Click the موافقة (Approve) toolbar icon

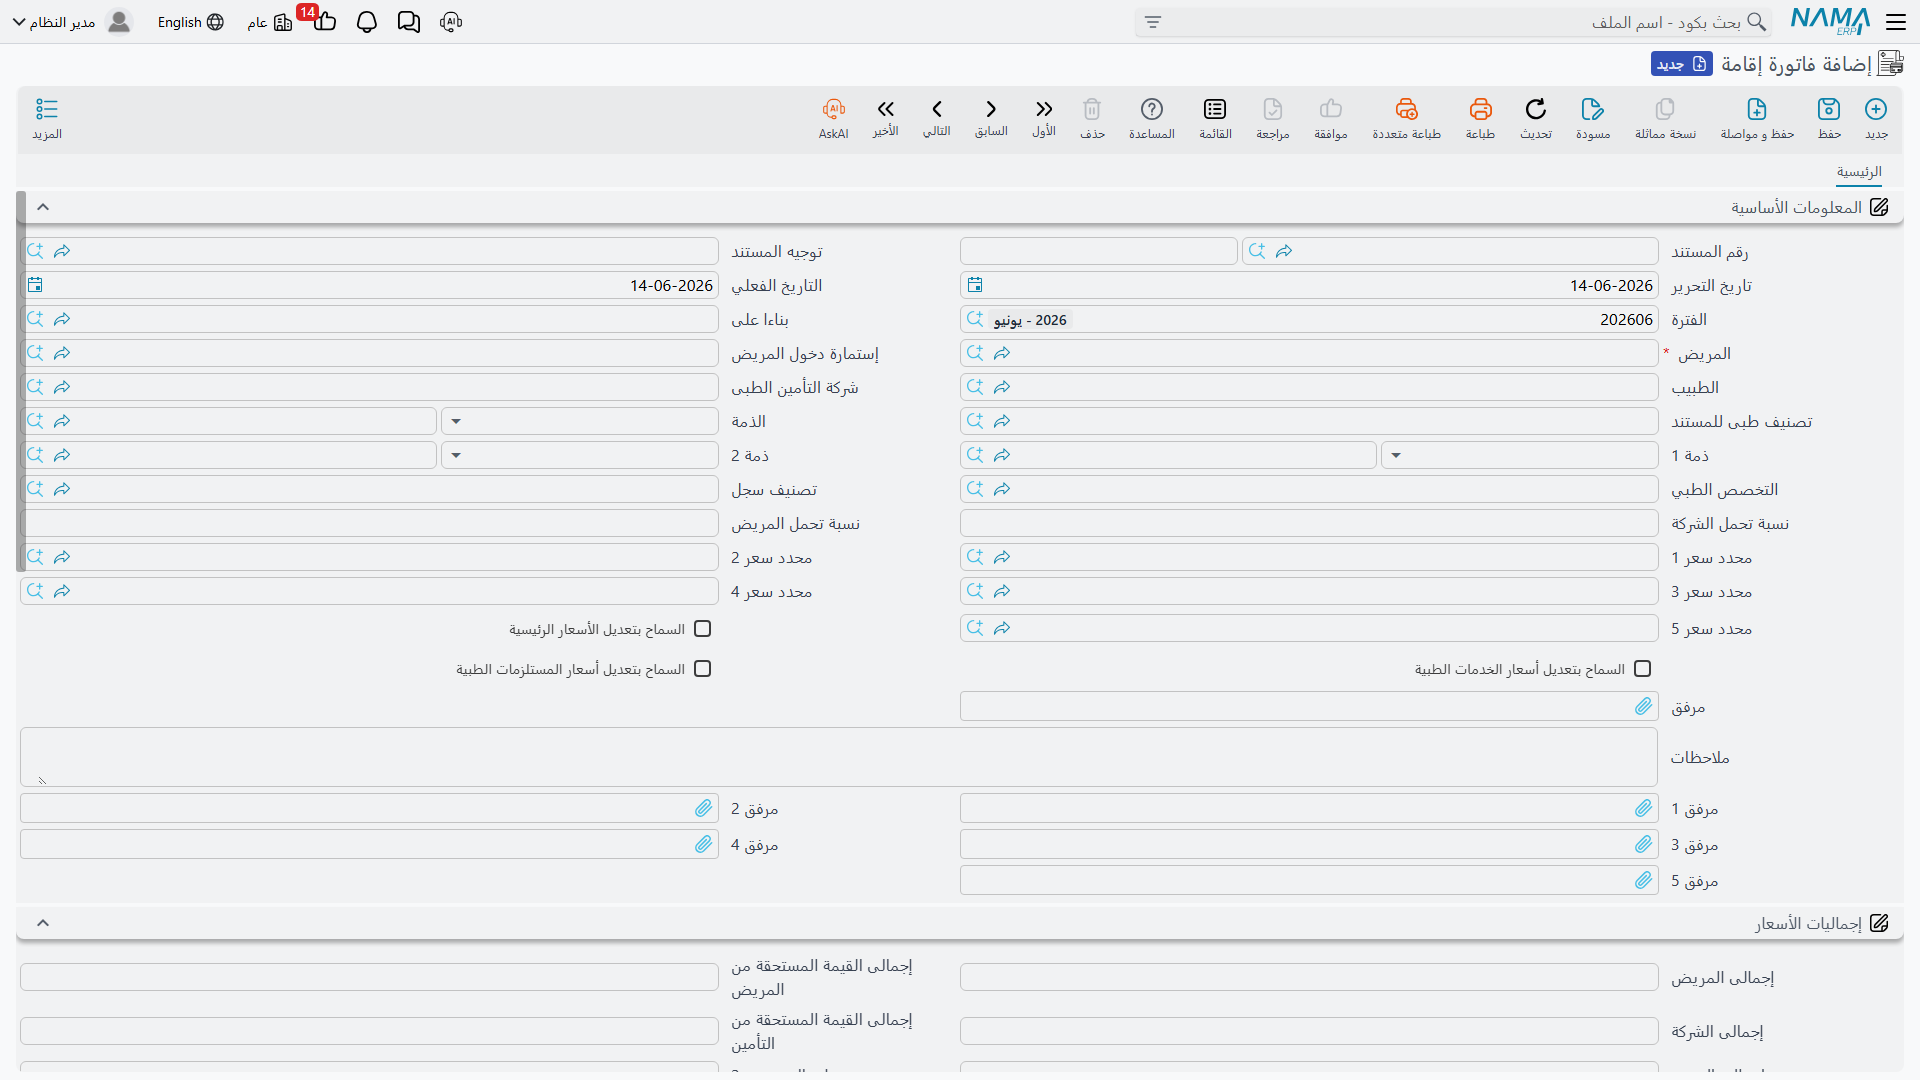pos(1331,109)
